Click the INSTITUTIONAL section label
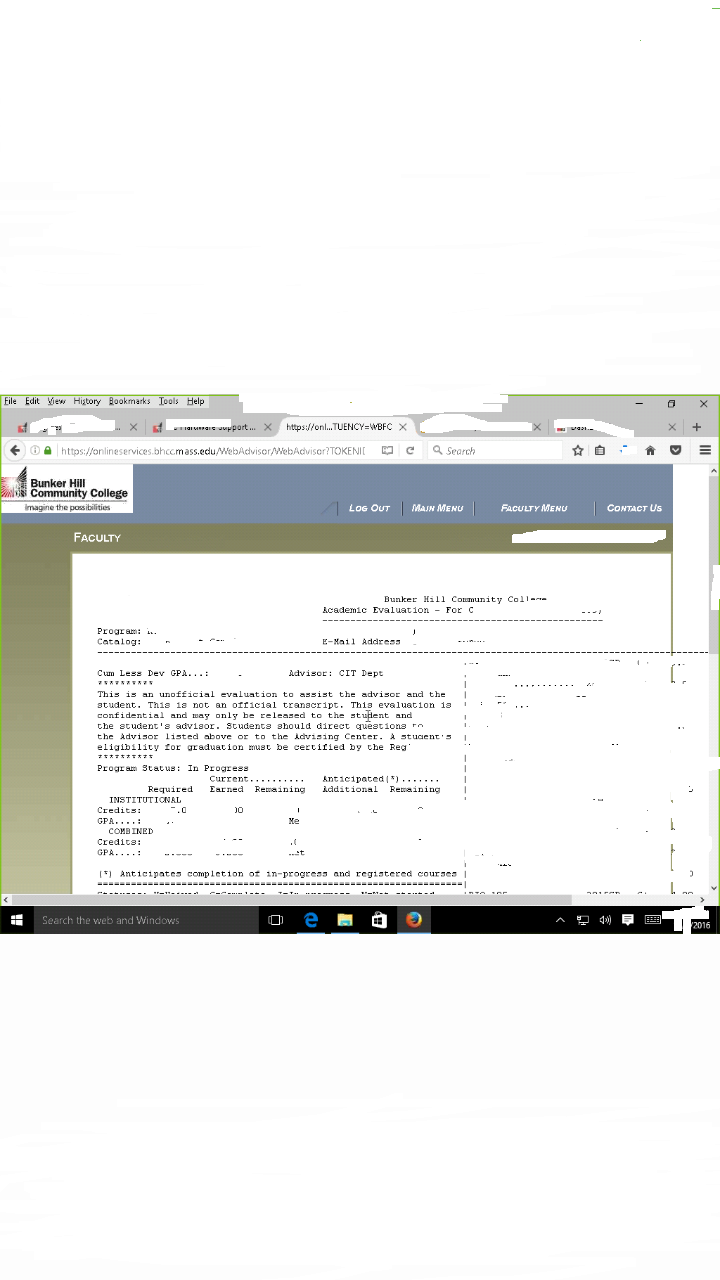The width and height of the screenshot is (720, 1280). [x=145, y=800]
